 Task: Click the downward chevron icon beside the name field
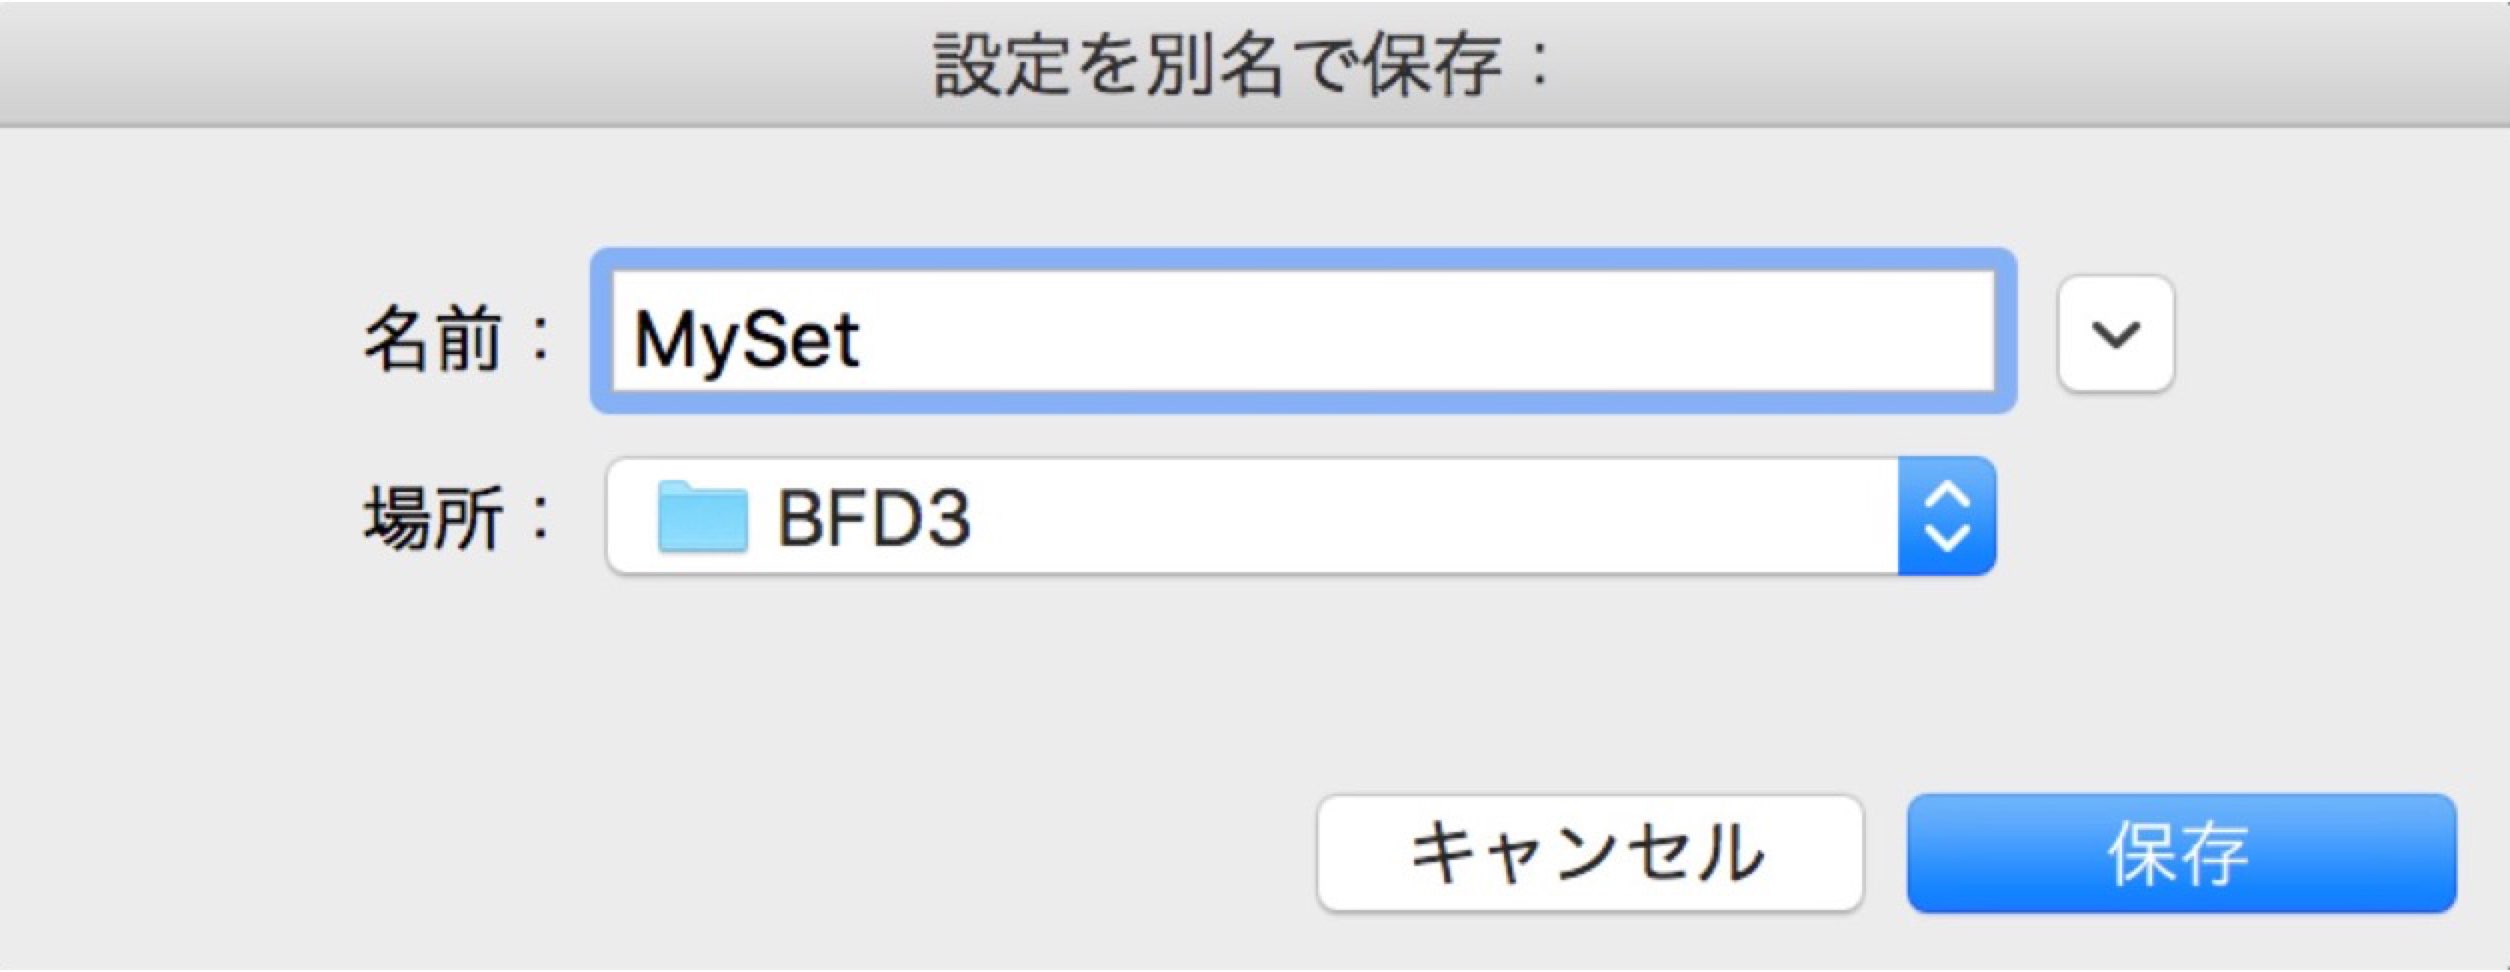(x=2115, y=334)
